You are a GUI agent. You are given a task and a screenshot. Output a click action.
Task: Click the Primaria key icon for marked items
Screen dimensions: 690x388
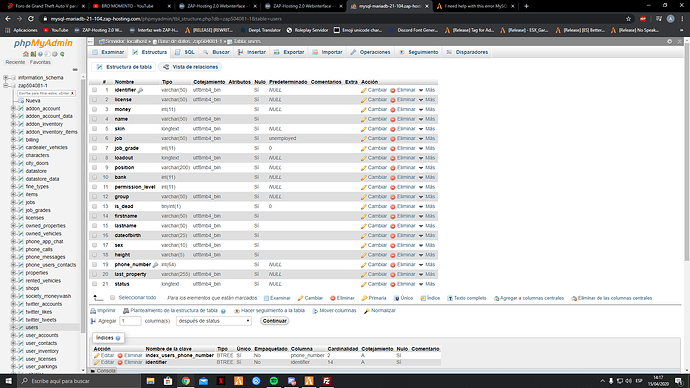click(364, 298)
